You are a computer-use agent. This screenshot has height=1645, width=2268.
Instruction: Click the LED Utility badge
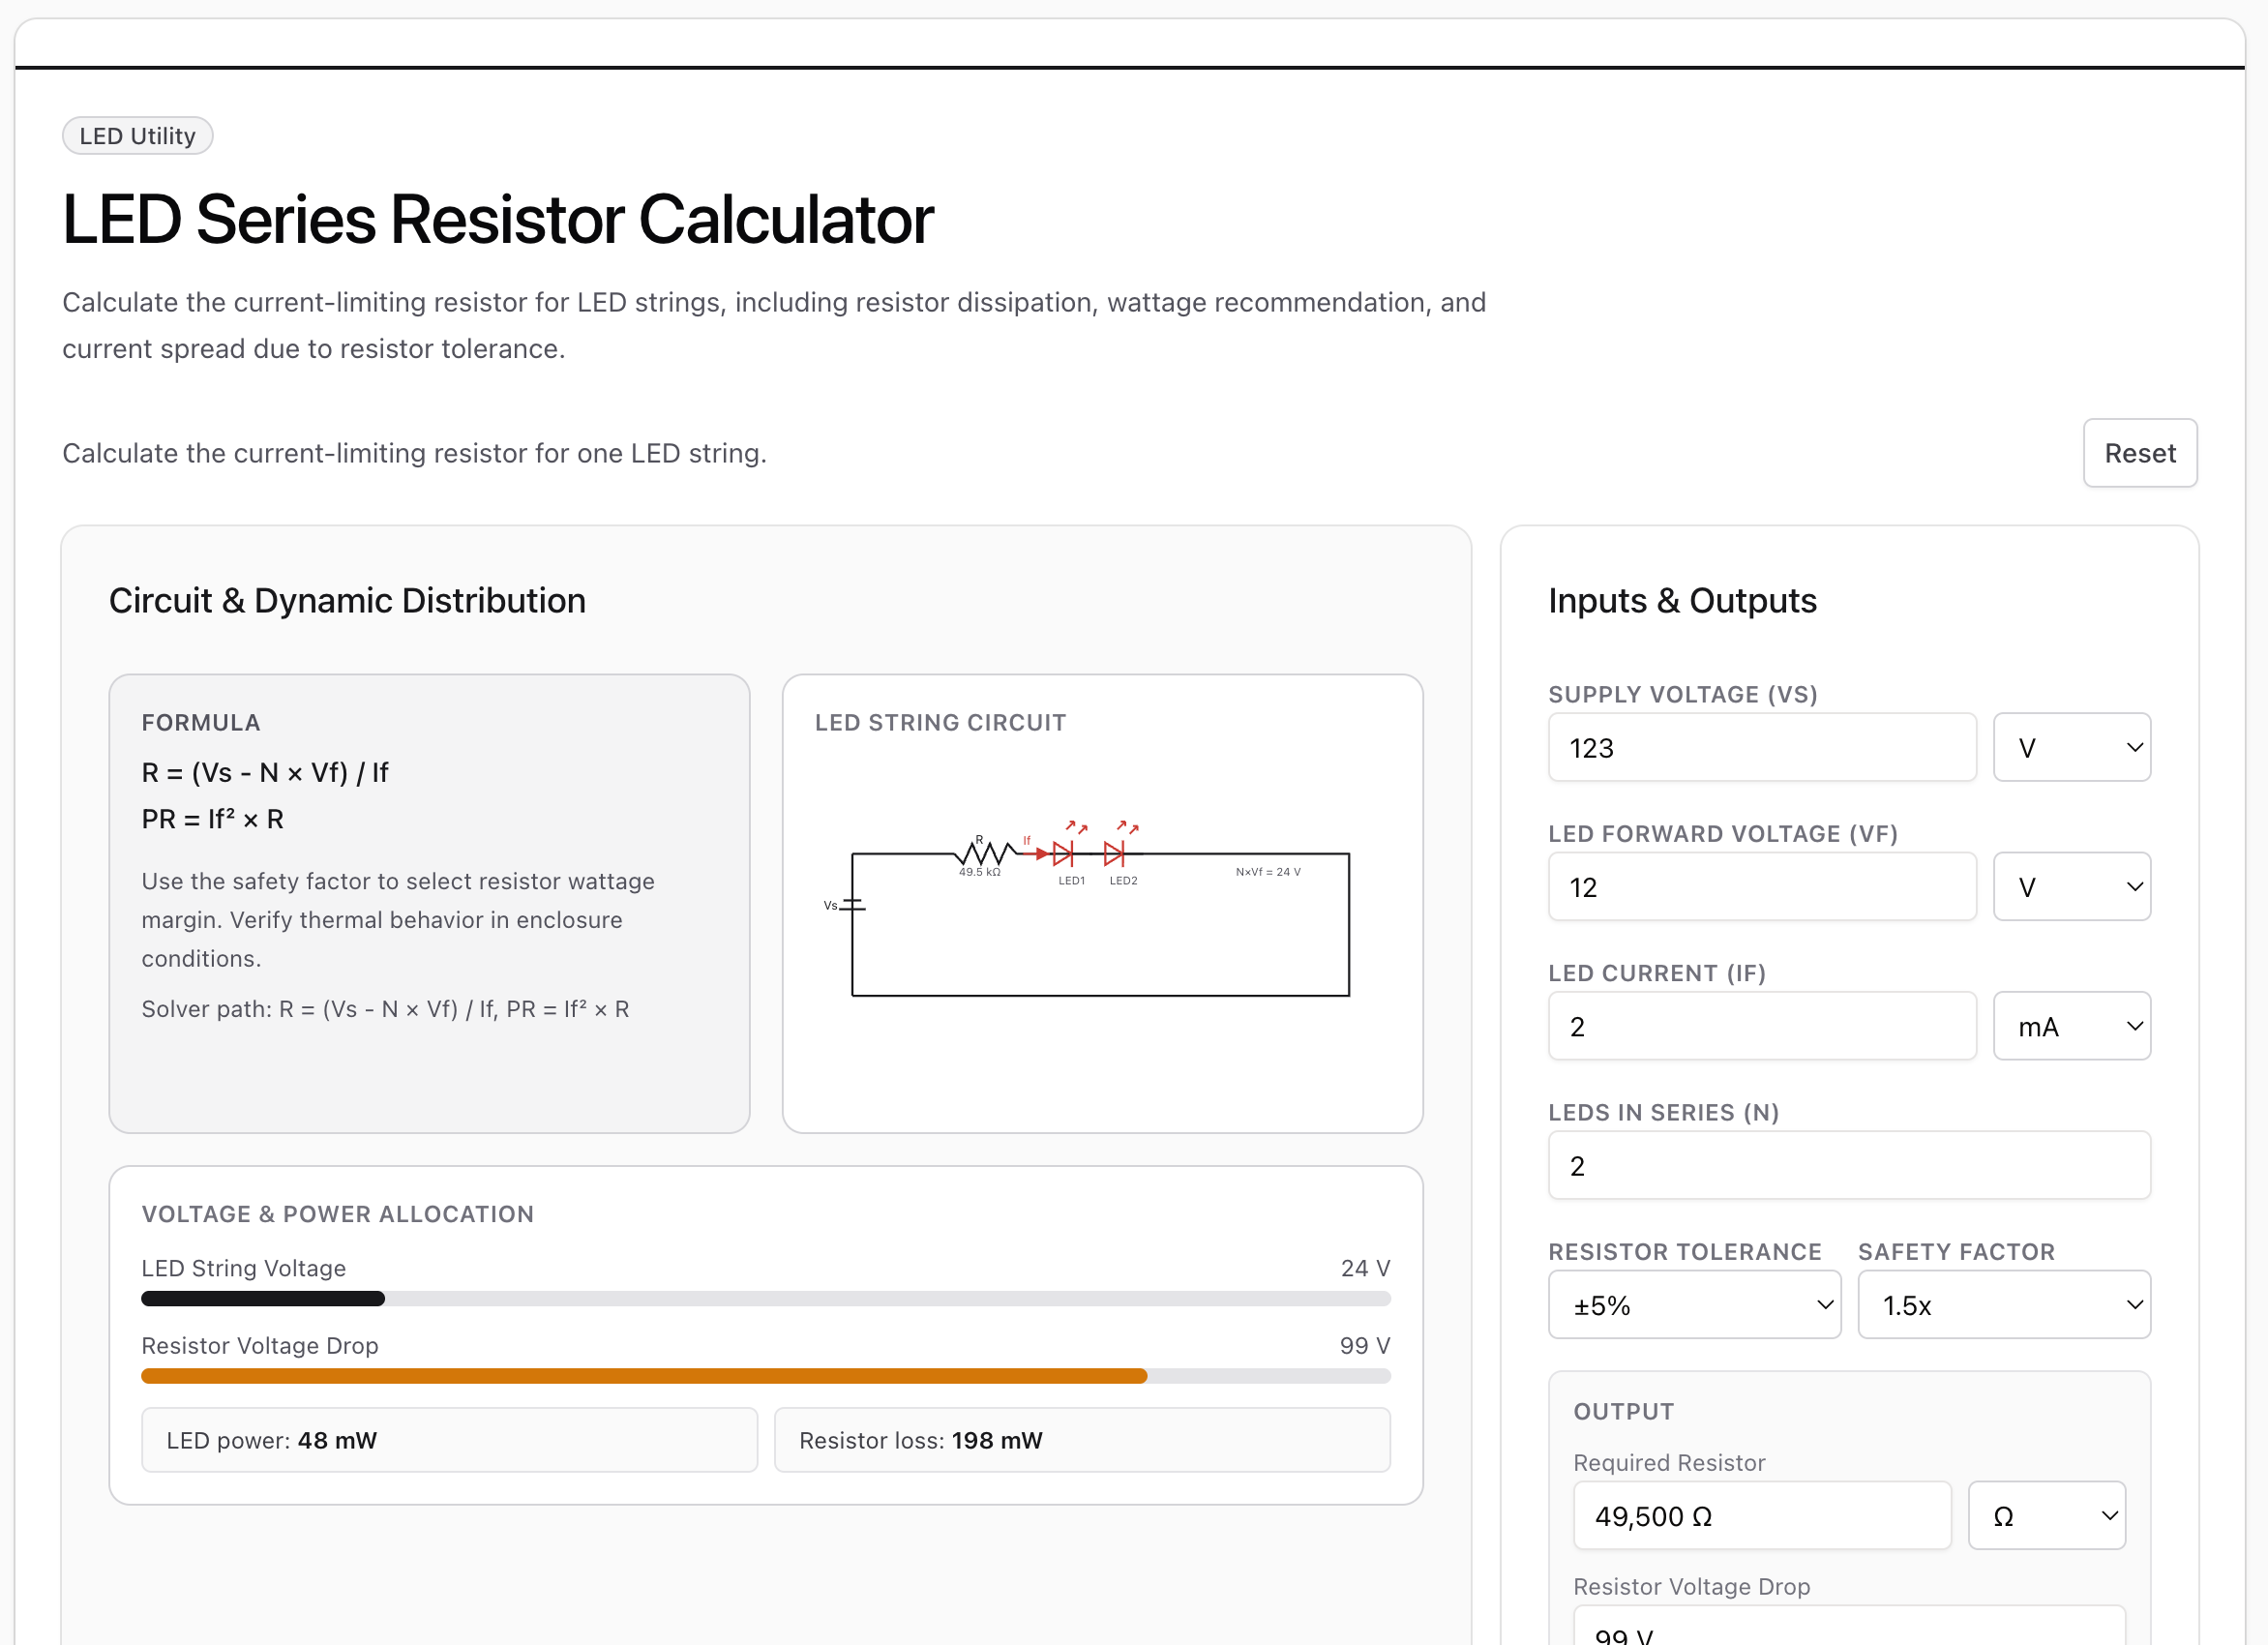pos(137,136)
